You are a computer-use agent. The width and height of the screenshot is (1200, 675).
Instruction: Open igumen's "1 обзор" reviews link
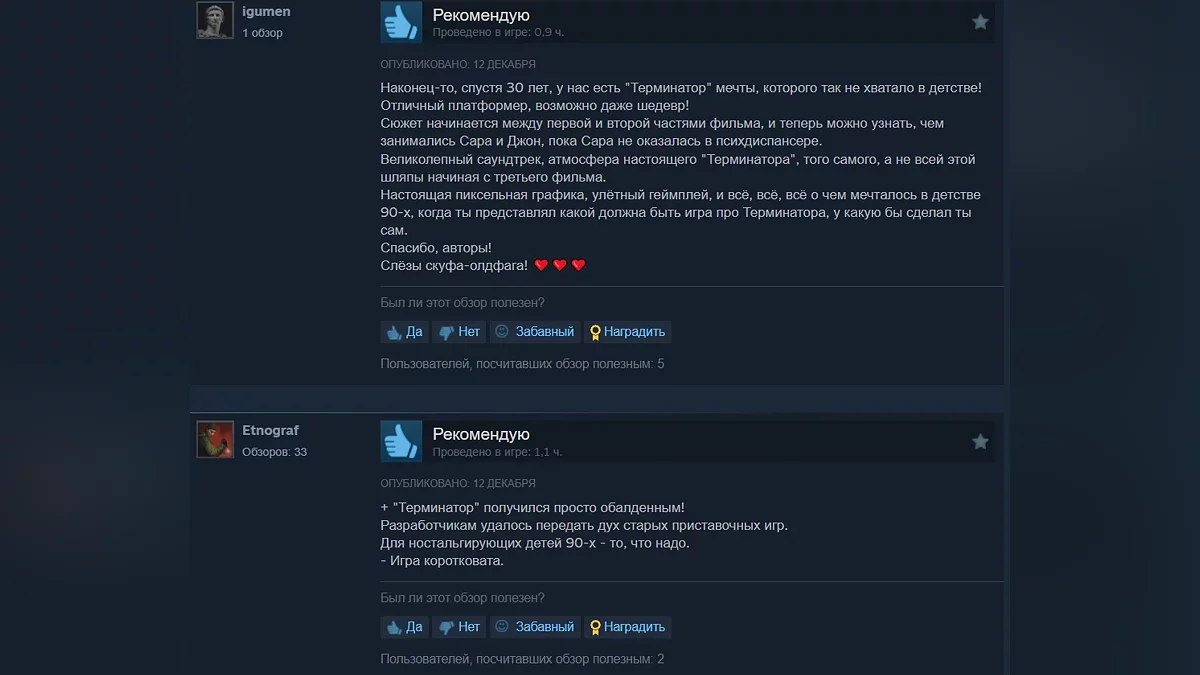262,33
